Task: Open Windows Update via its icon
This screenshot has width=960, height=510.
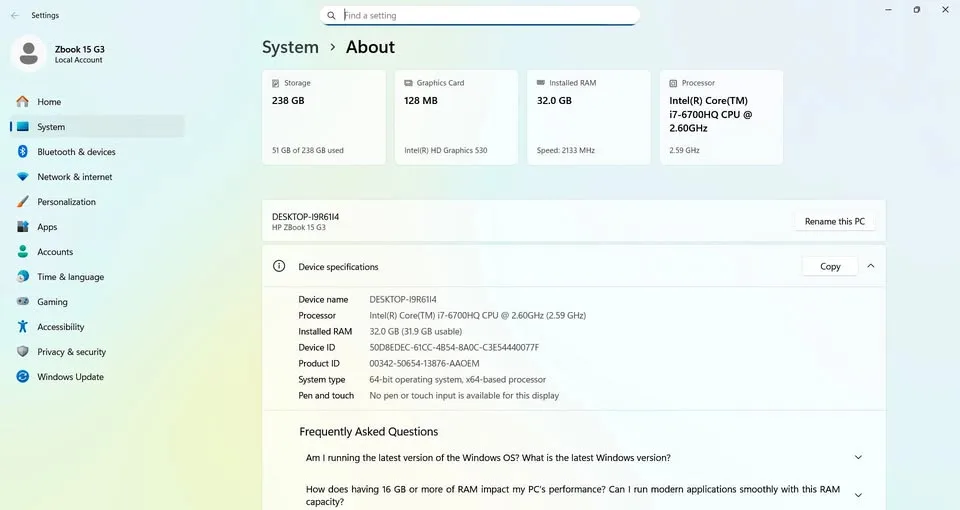Action: pos(22,377)
